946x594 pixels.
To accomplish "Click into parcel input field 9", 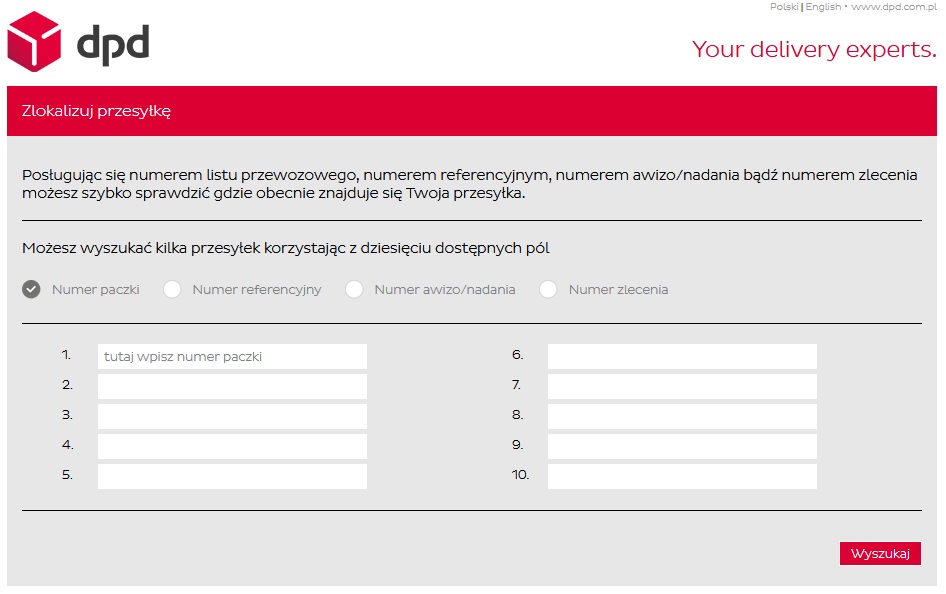I will [x=682, y=446].
